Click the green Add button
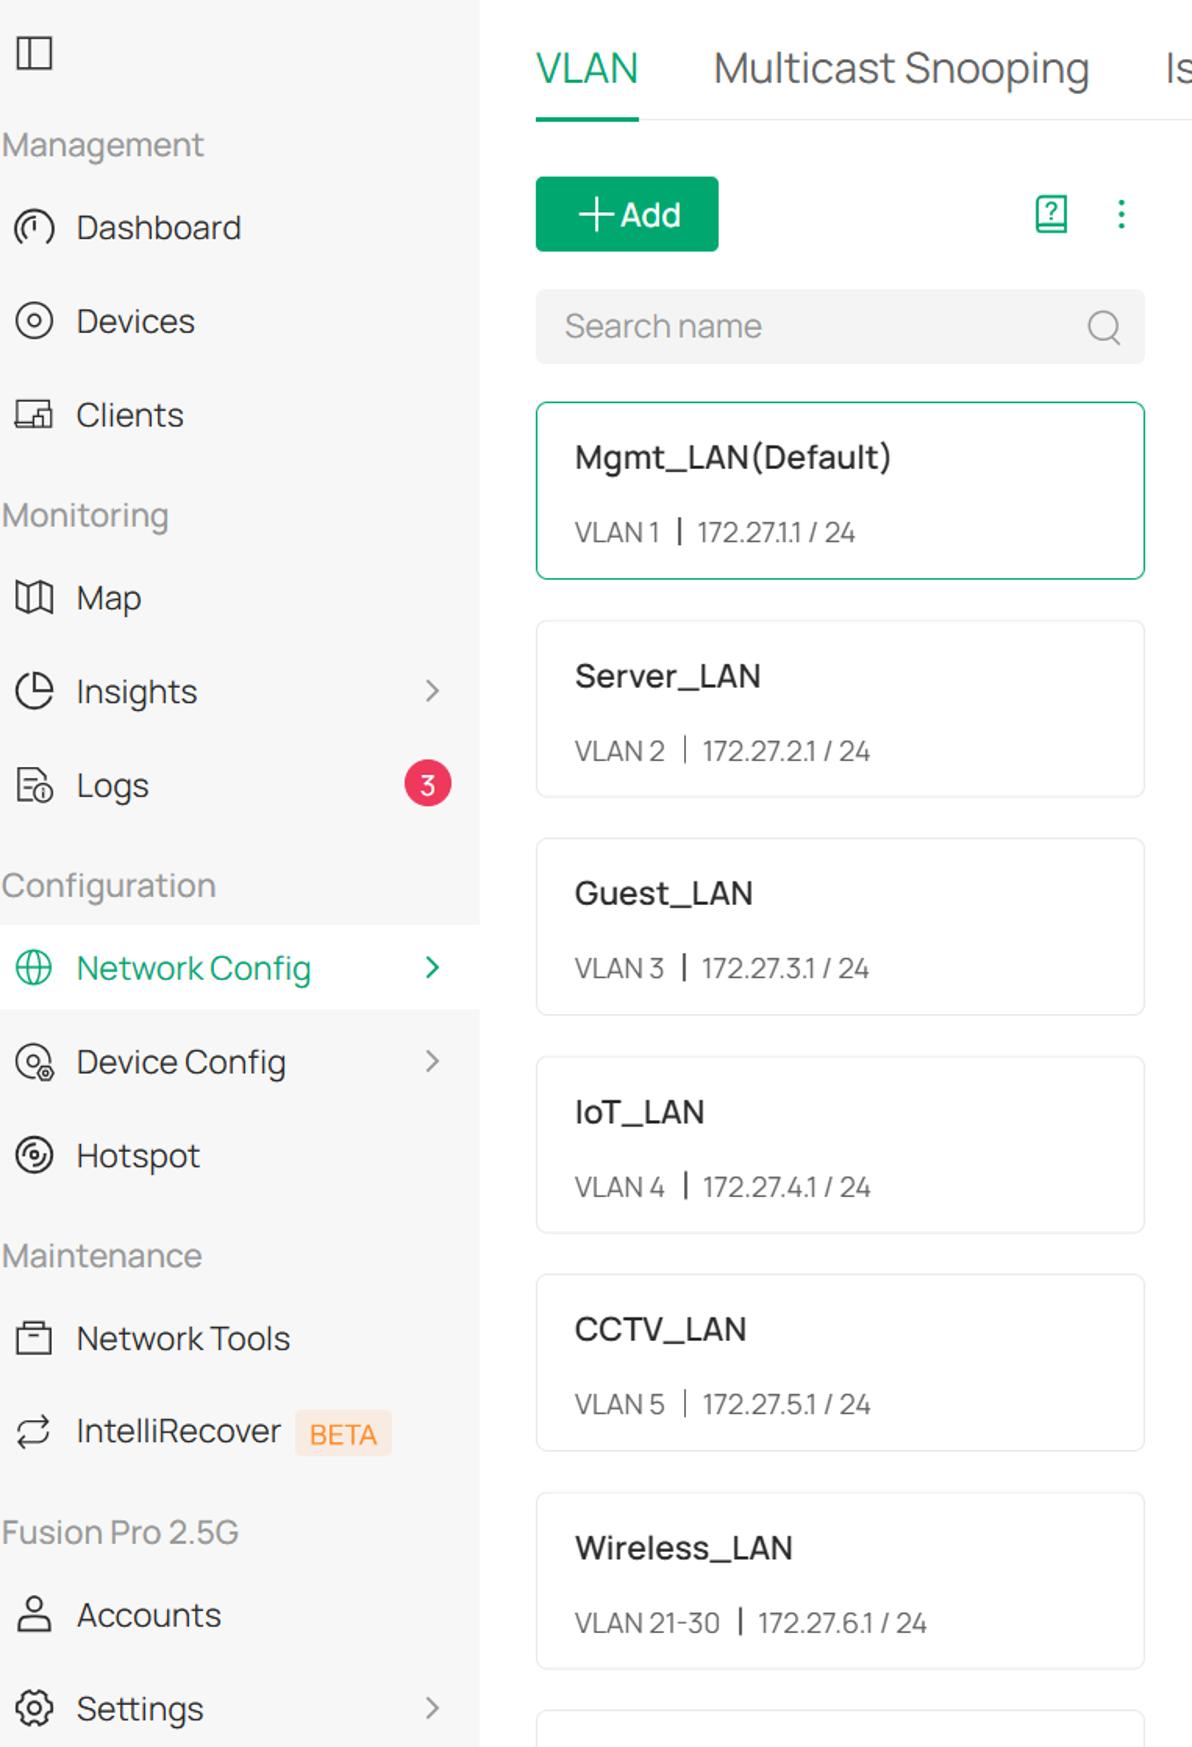This screenshot has height=1747, width=1192. point(627,214)
